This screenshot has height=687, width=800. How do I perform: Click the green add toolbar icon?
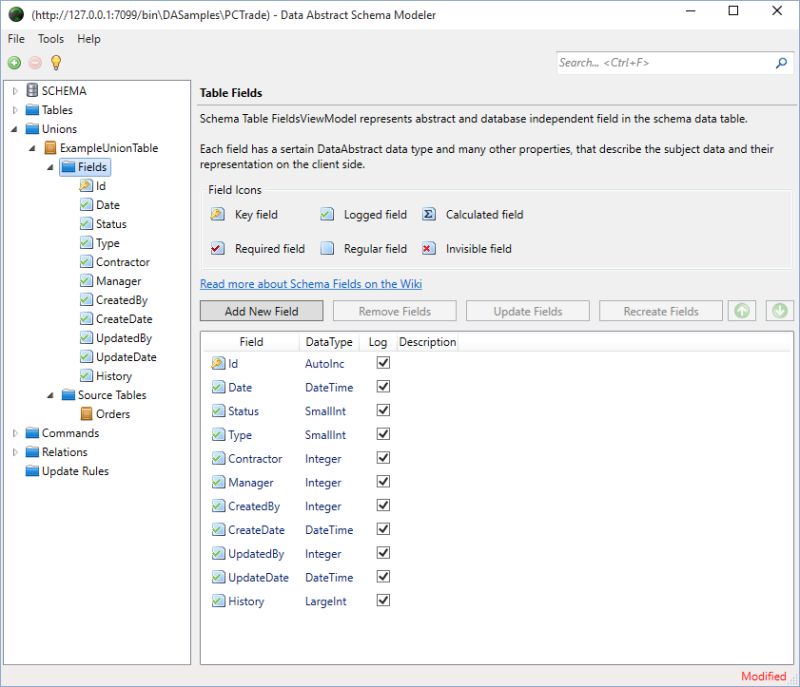tap(14, 63)
